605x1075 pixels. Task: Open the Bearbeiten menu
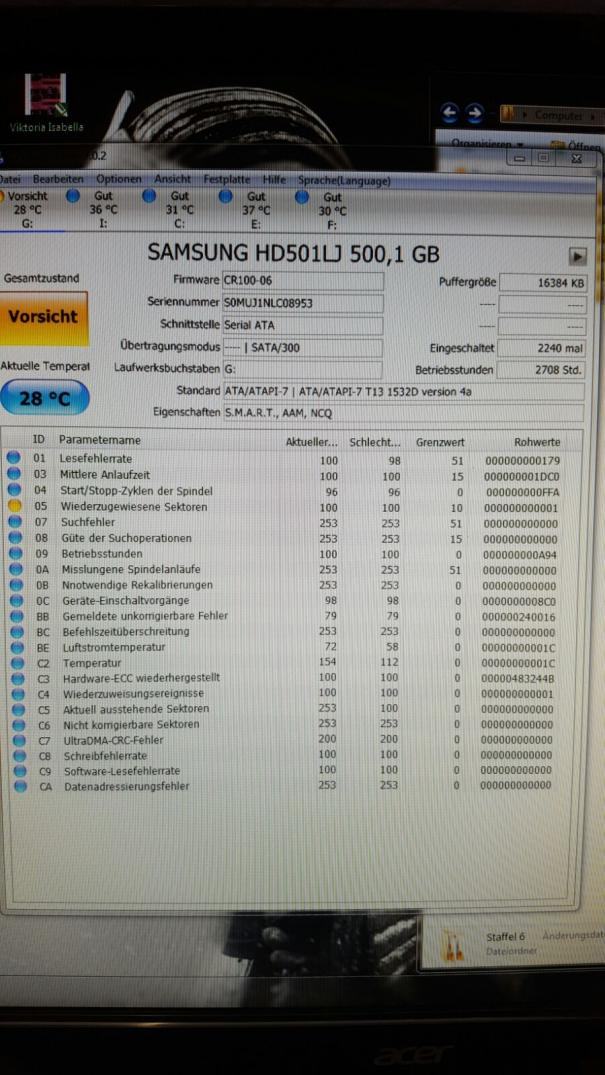(x=58, y=179)
